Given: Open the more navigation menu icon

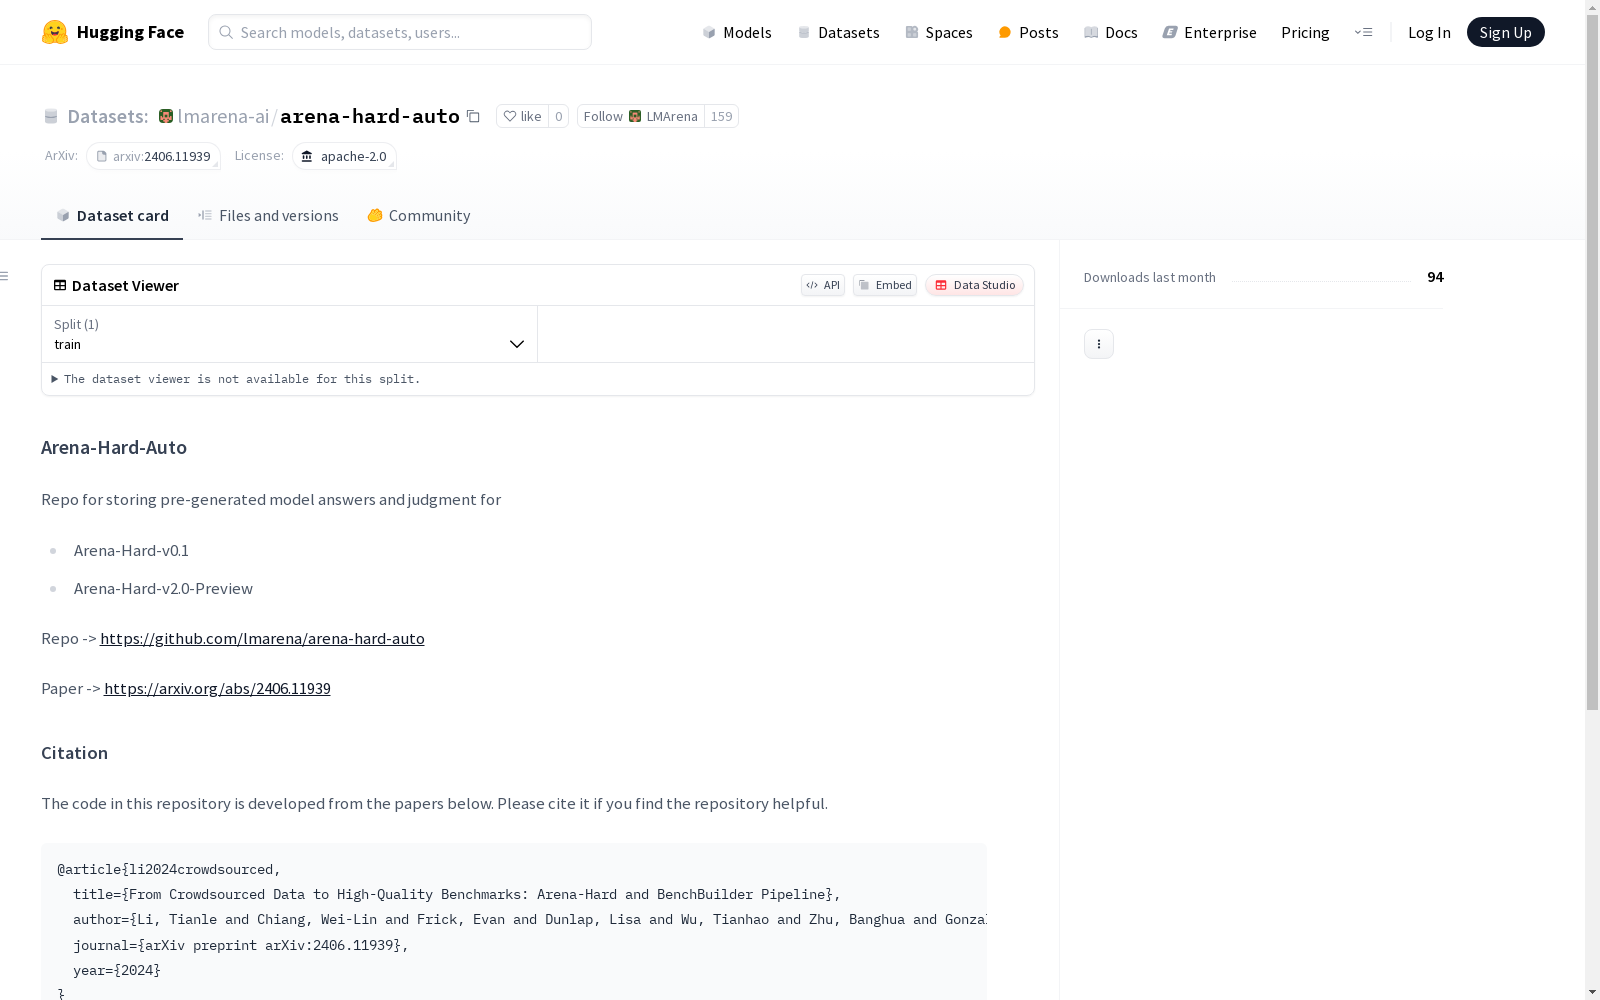Looking at the screenshot, I should [1363, 32].
